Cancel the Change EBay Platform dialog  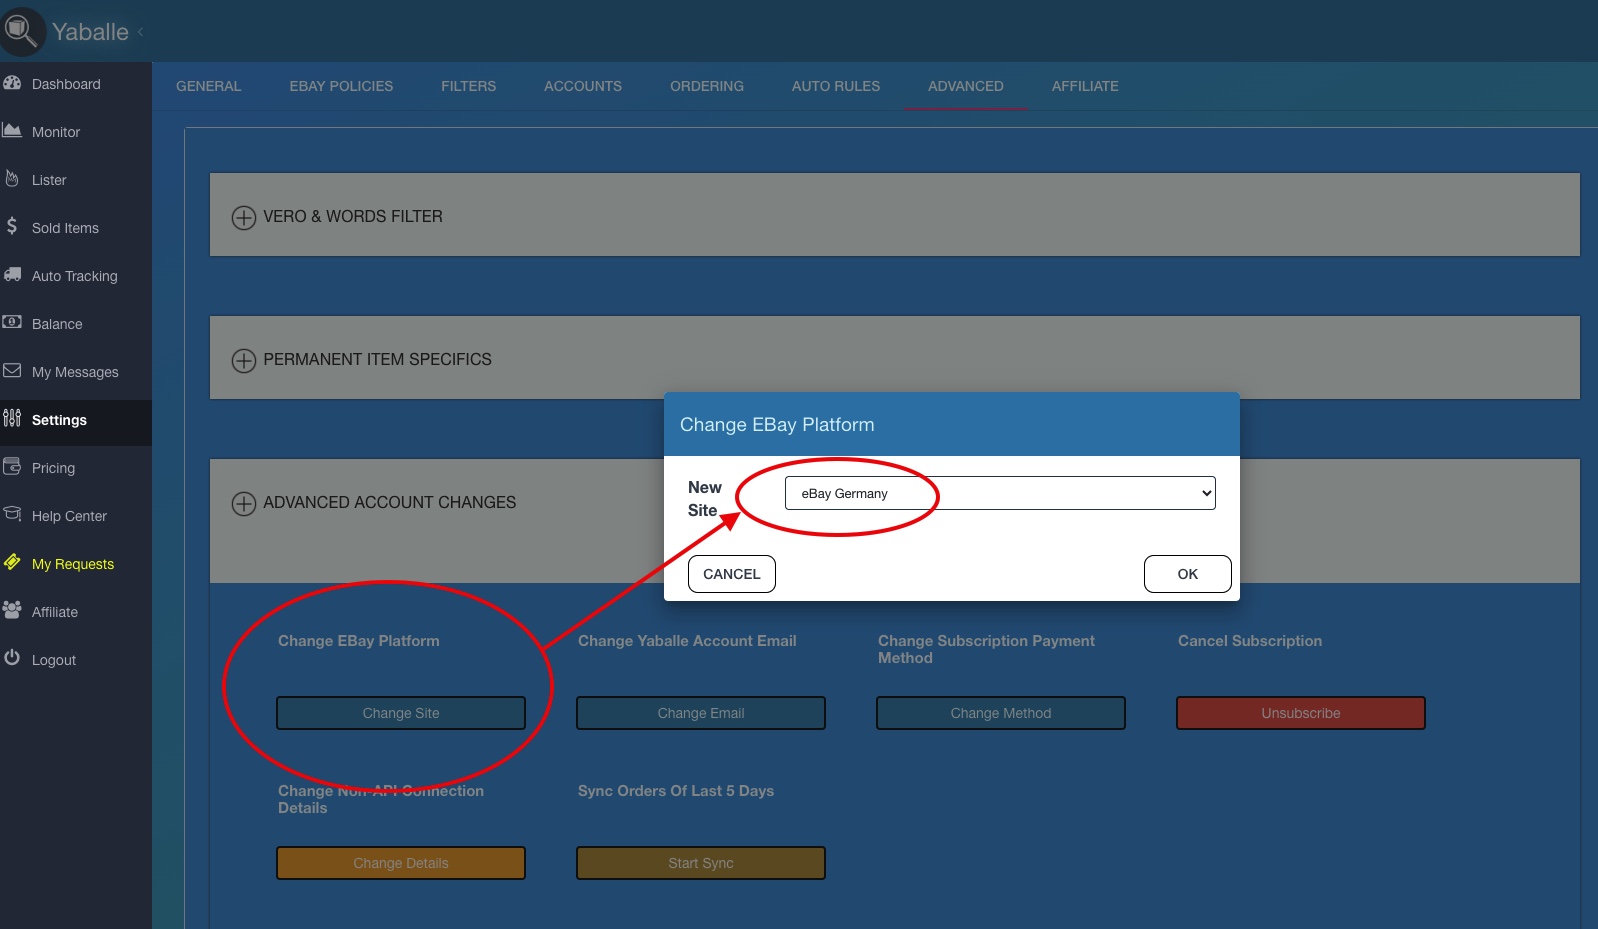[x=732, y=574]
